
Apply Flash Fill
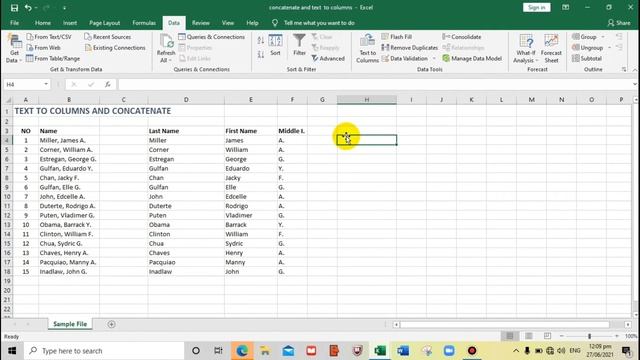(397, 37)
